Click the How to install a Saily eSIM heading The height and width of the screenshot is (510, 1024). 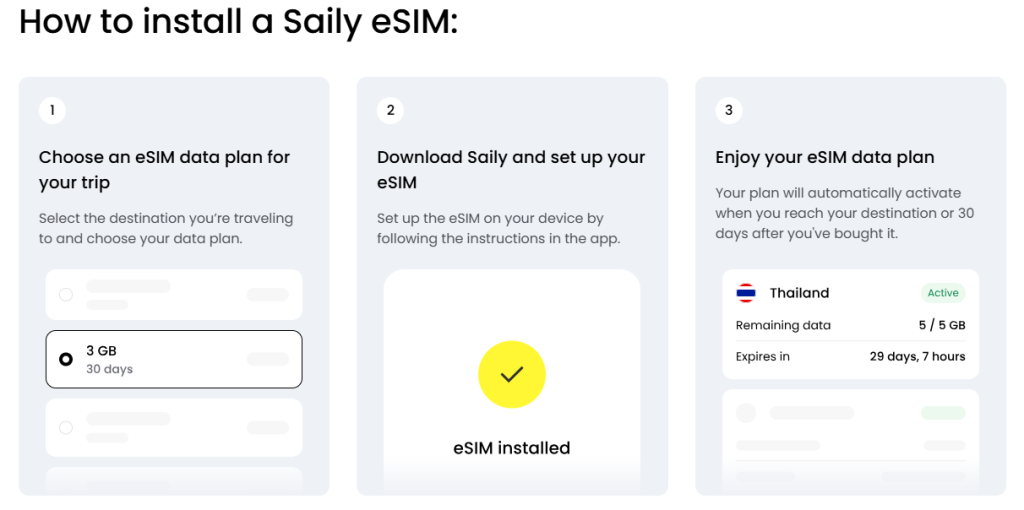tap(238, 22)
